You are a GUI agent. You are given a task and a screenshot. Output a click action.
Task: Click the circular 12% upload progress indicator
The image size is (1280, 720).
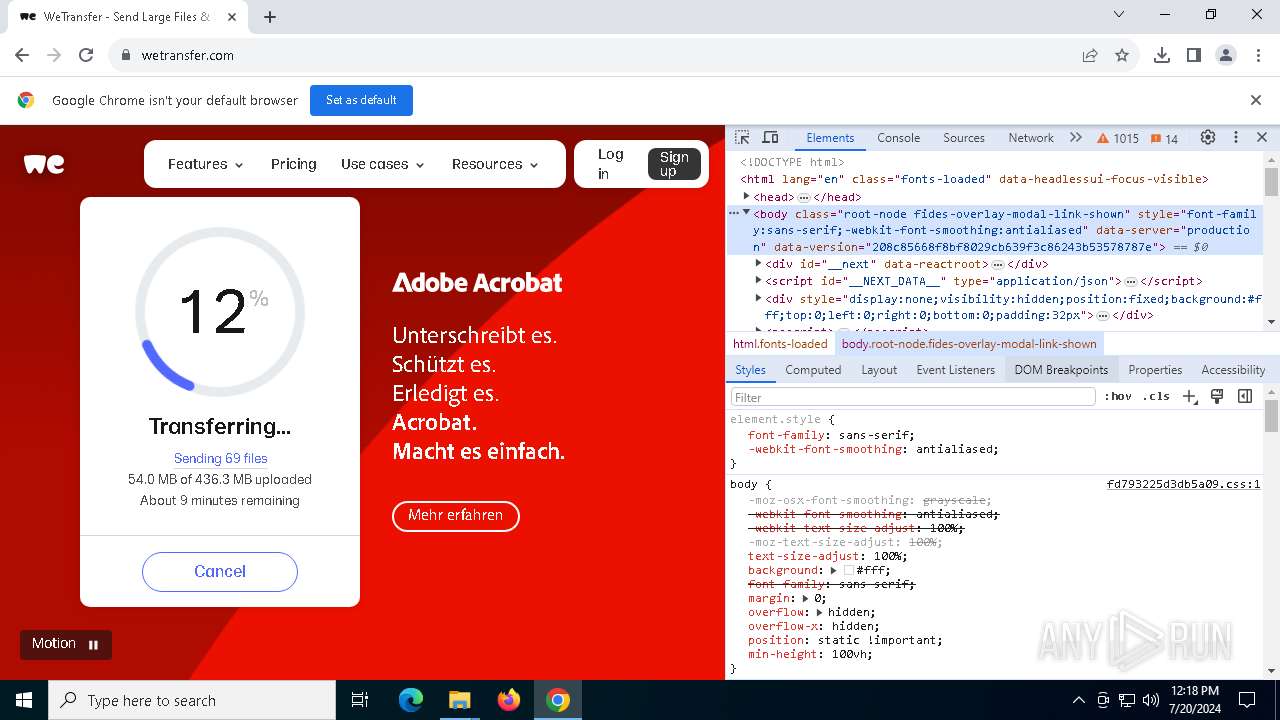pyautogui.click(x=220, y=312)
